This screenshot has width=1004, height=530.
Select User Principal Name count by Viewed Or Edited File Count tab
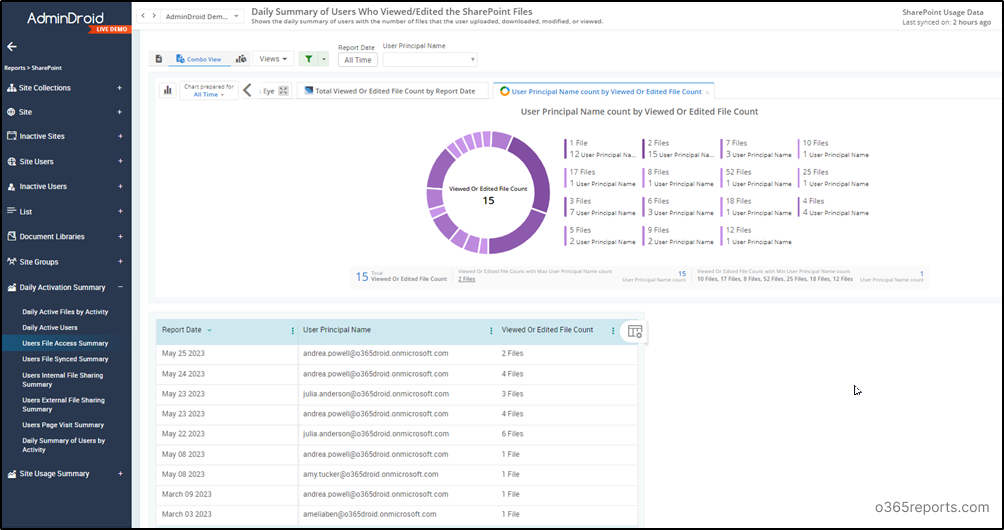[603, 92]
